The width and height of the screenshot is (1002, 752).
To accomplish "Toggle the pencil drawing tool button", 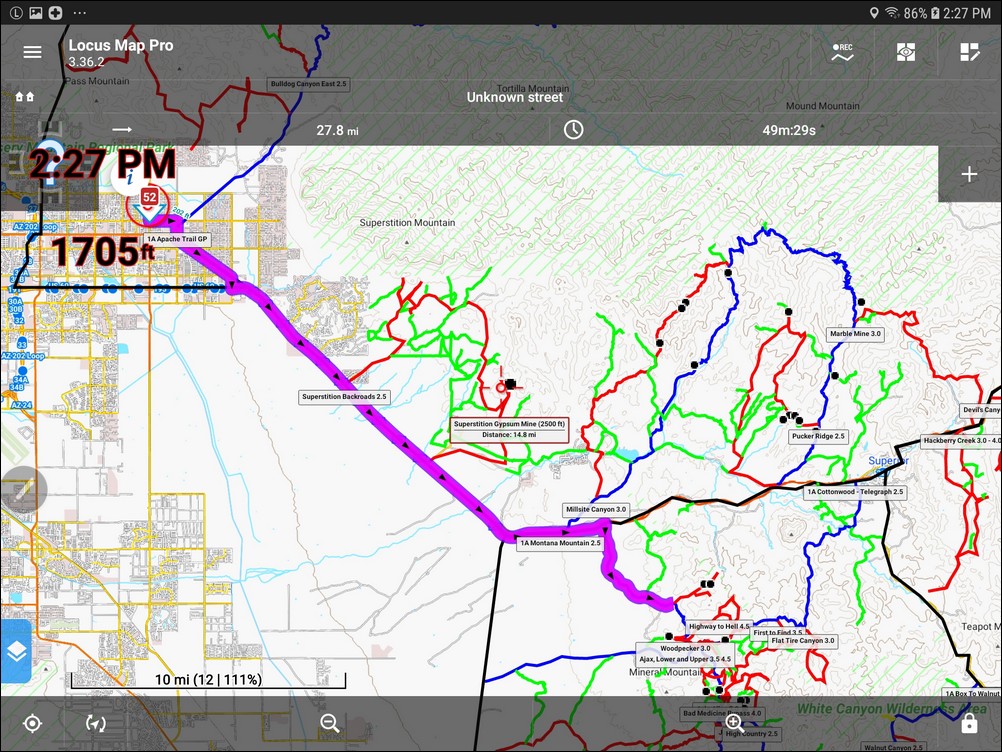I will 18,489.
